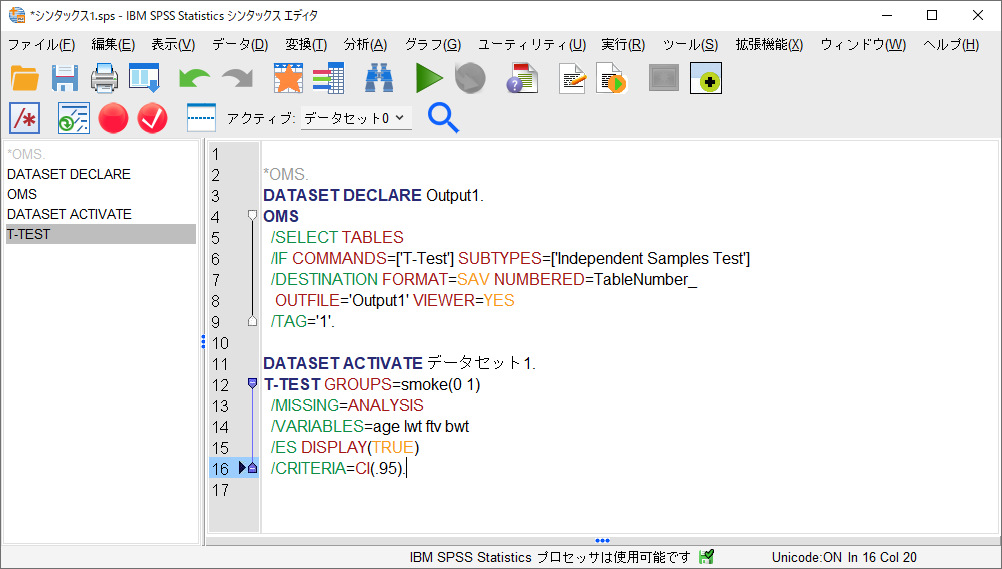Open the データ(D) menu

[x=240, y=45]
